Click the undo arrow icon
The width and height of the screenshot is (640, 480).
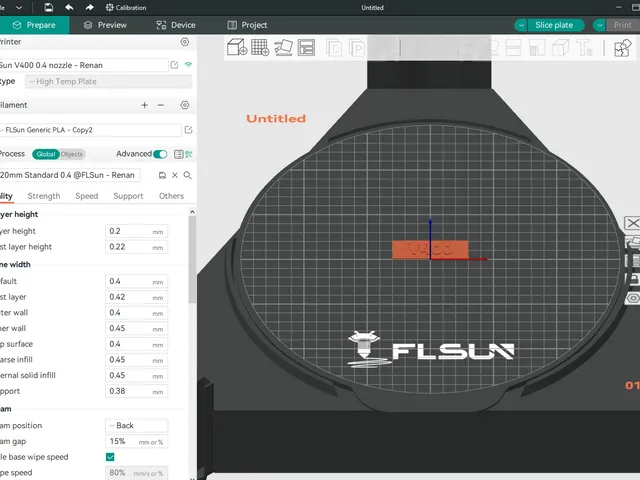(x=69, y=7)
